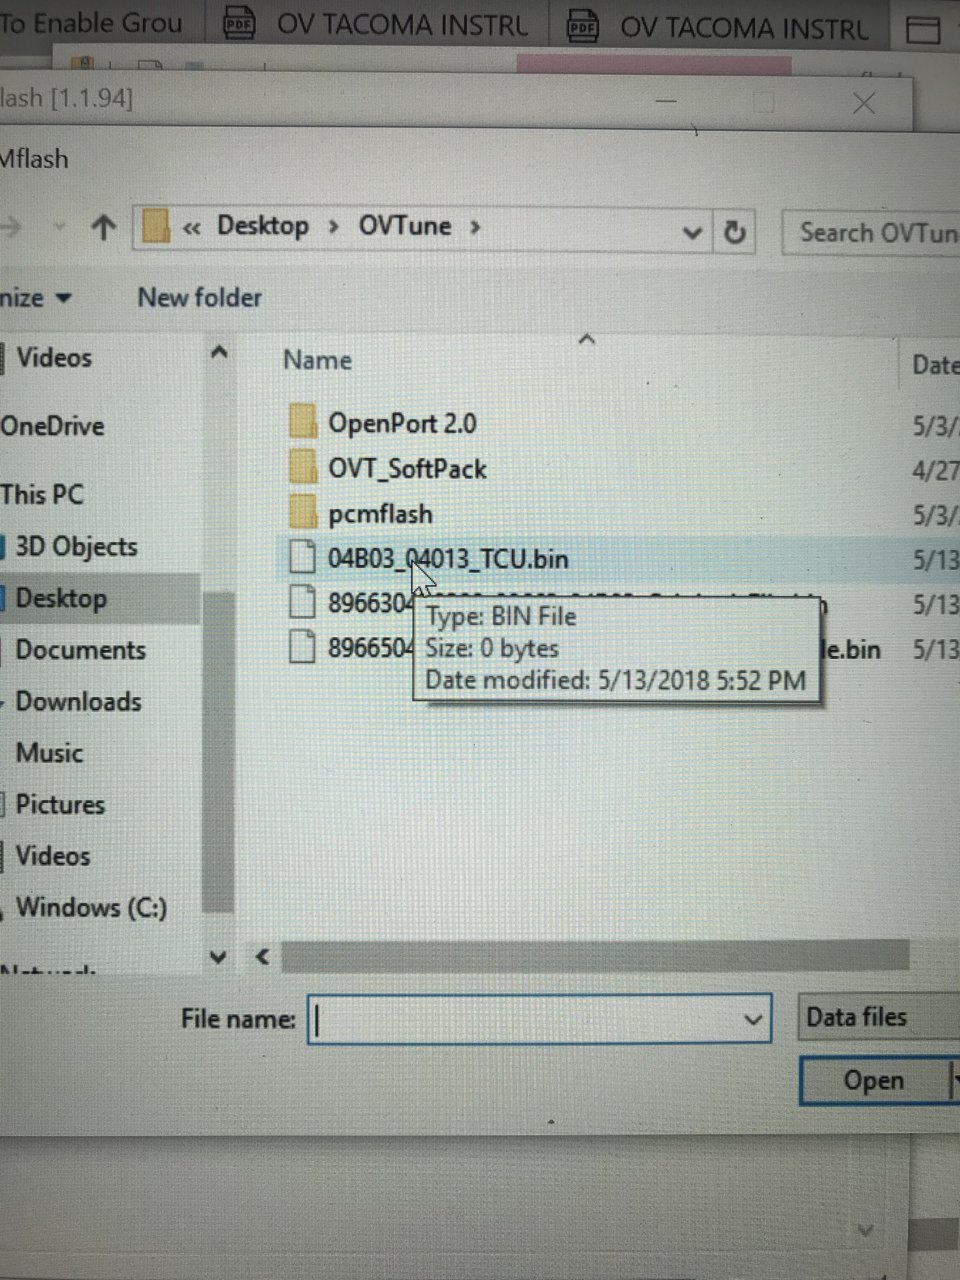Image resolution: width=960 pixels, height=1280 pixels.
Task: Expand the File name dropdown arrow
Action: (x=753, y=1020)
